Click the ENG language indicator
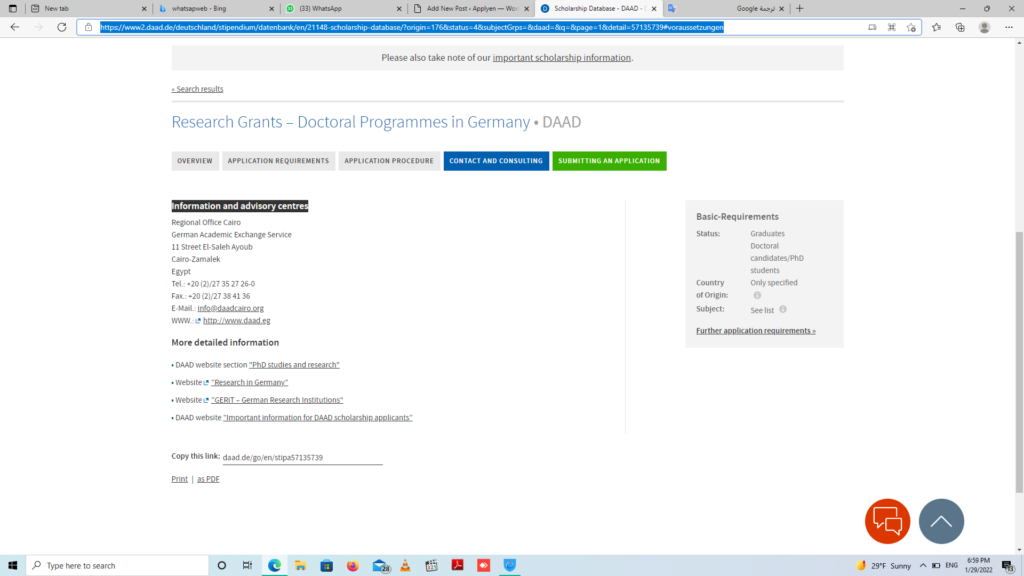The image size is (1024, 576). pos(952,566)
